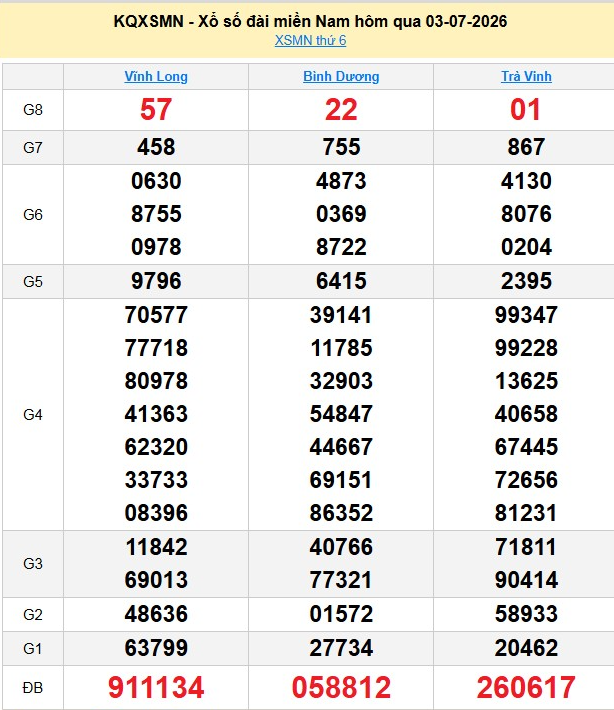Click the G2 row label

[x=33, y=615]
